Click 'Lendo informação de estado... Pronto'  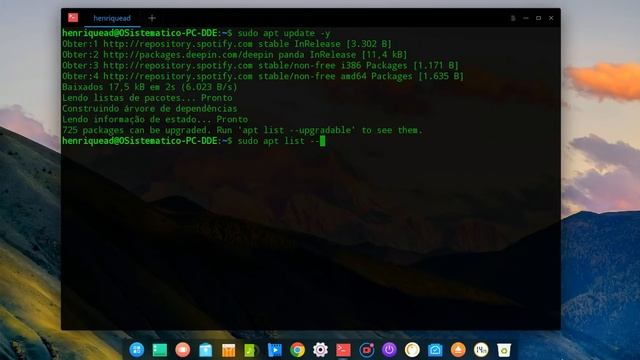coord(155,120)
